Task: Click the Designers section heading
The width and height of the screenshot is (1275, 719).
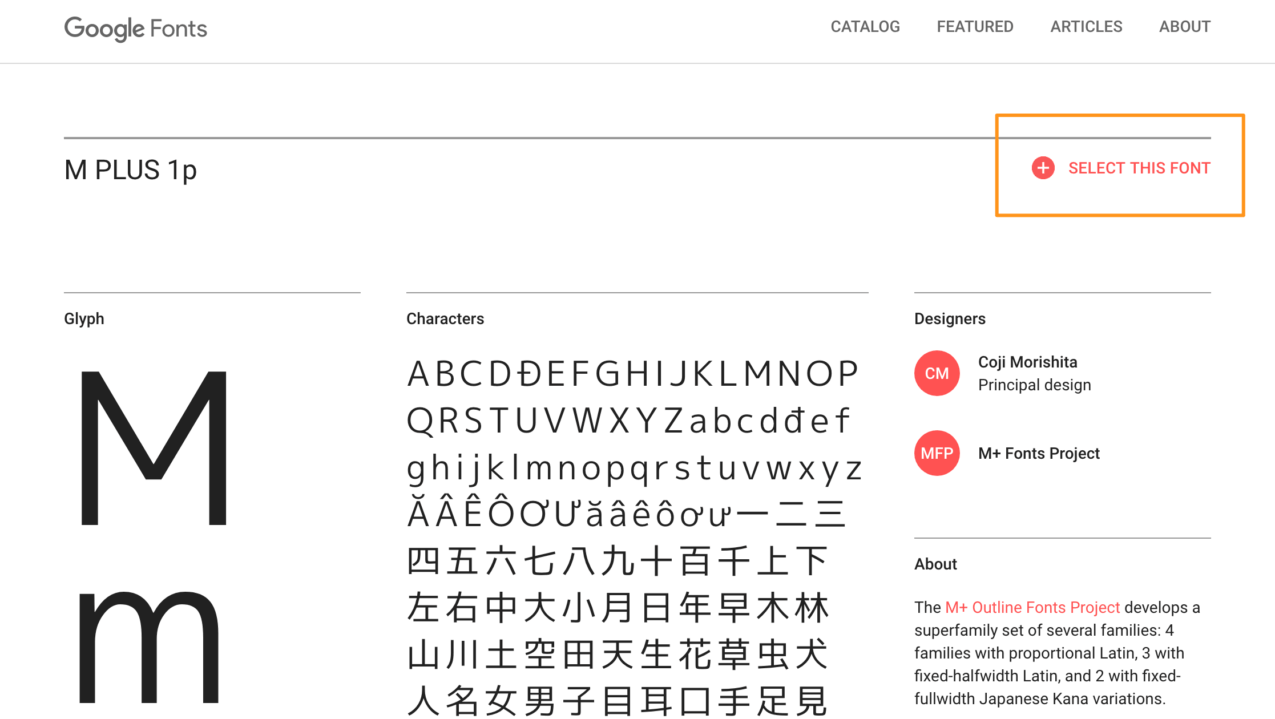Action: point(949,318)
